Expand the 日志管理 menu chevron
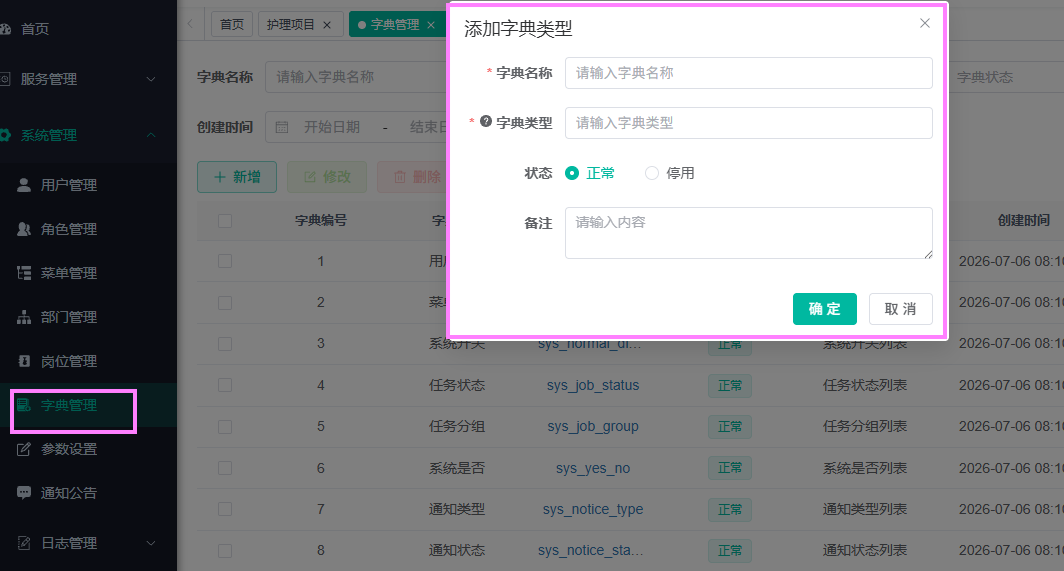The height and width of the screenshot is (571, 1064). tap(151, 543)
